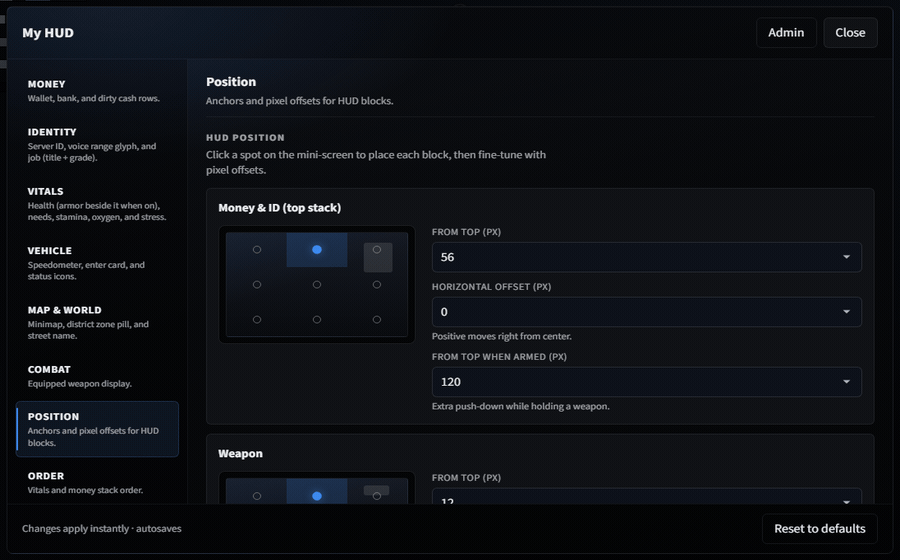
Task: Open the From Top When Armed dropdown arrow
Action: tap(846, 382)
